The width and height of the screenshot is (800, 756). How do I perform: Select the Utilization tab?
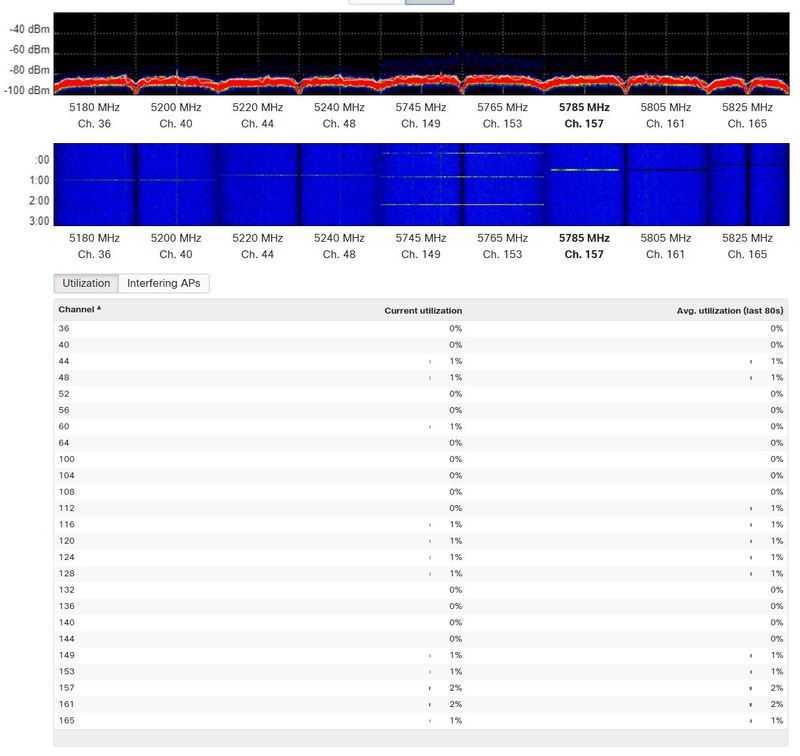[85, 283]
